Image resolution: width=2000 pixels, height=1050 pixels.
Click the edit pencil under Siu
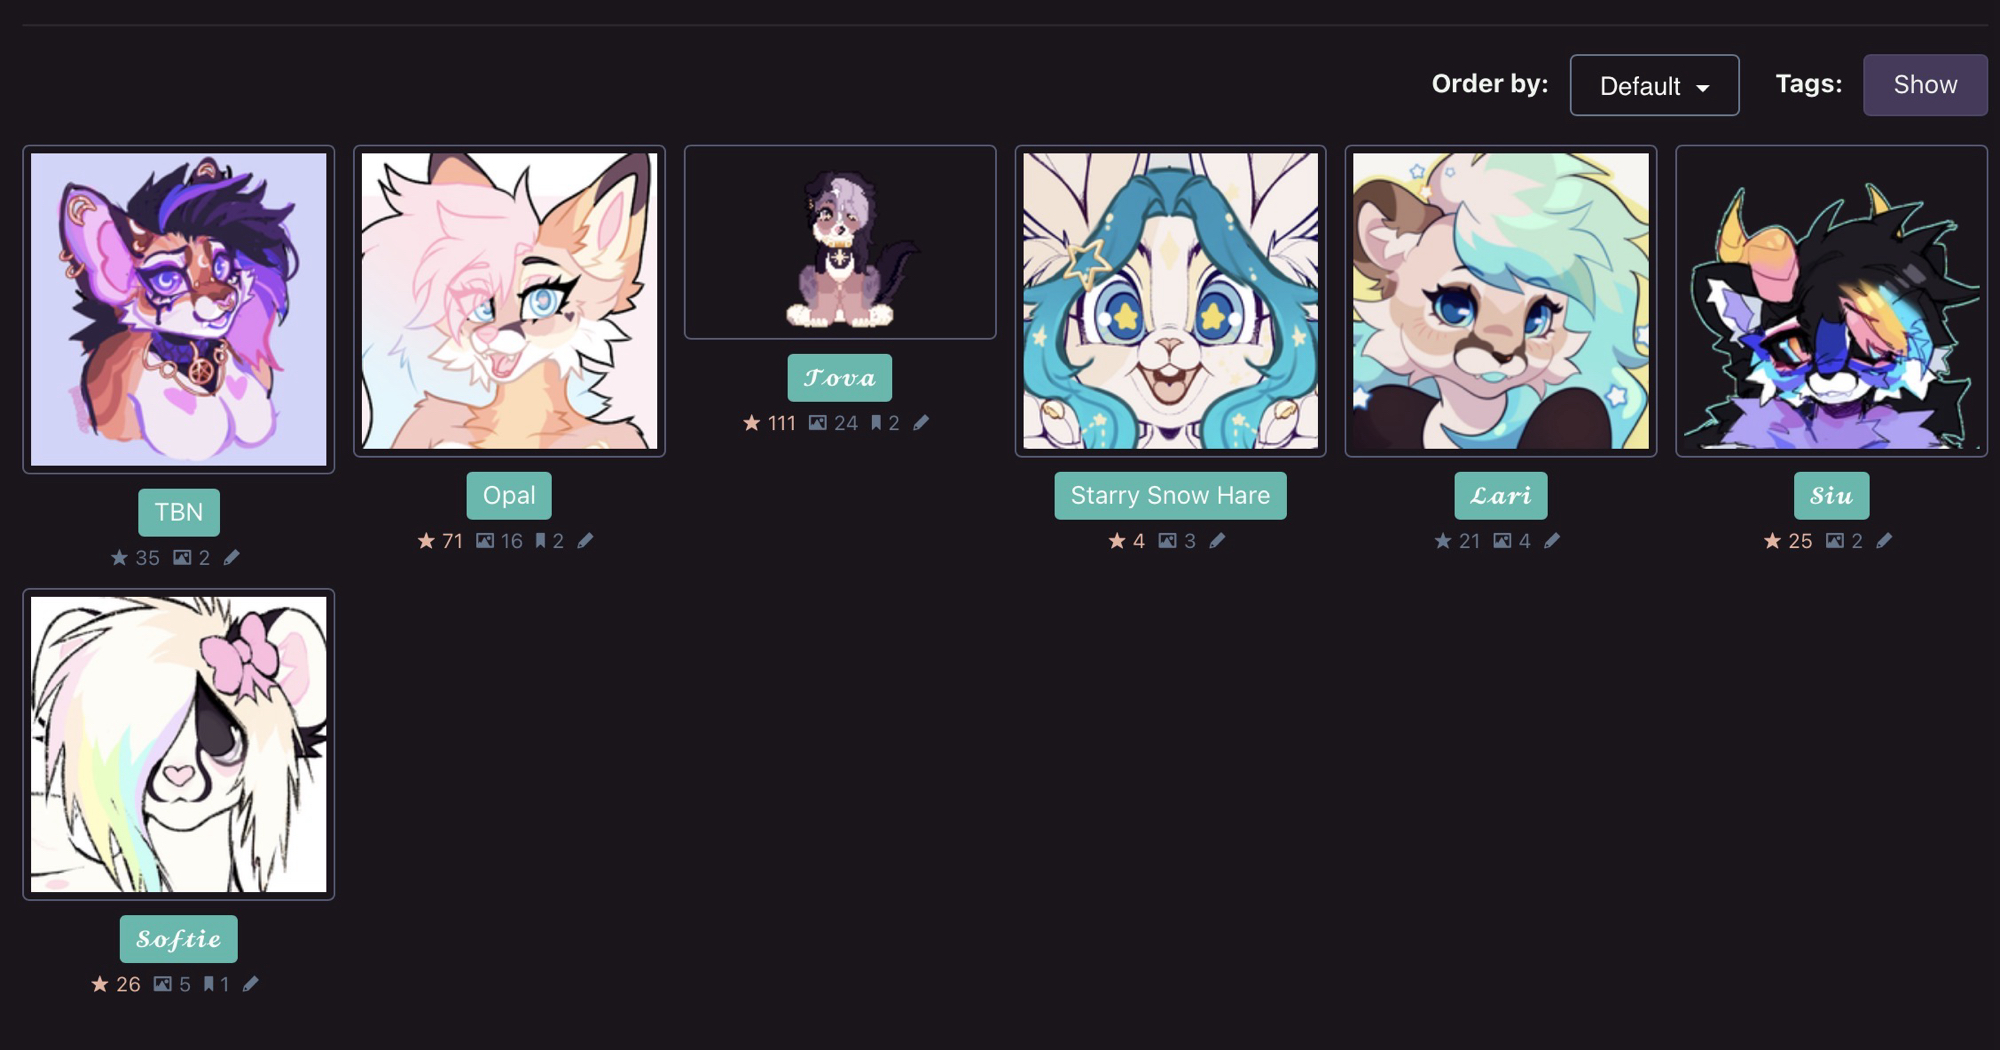1884,541
